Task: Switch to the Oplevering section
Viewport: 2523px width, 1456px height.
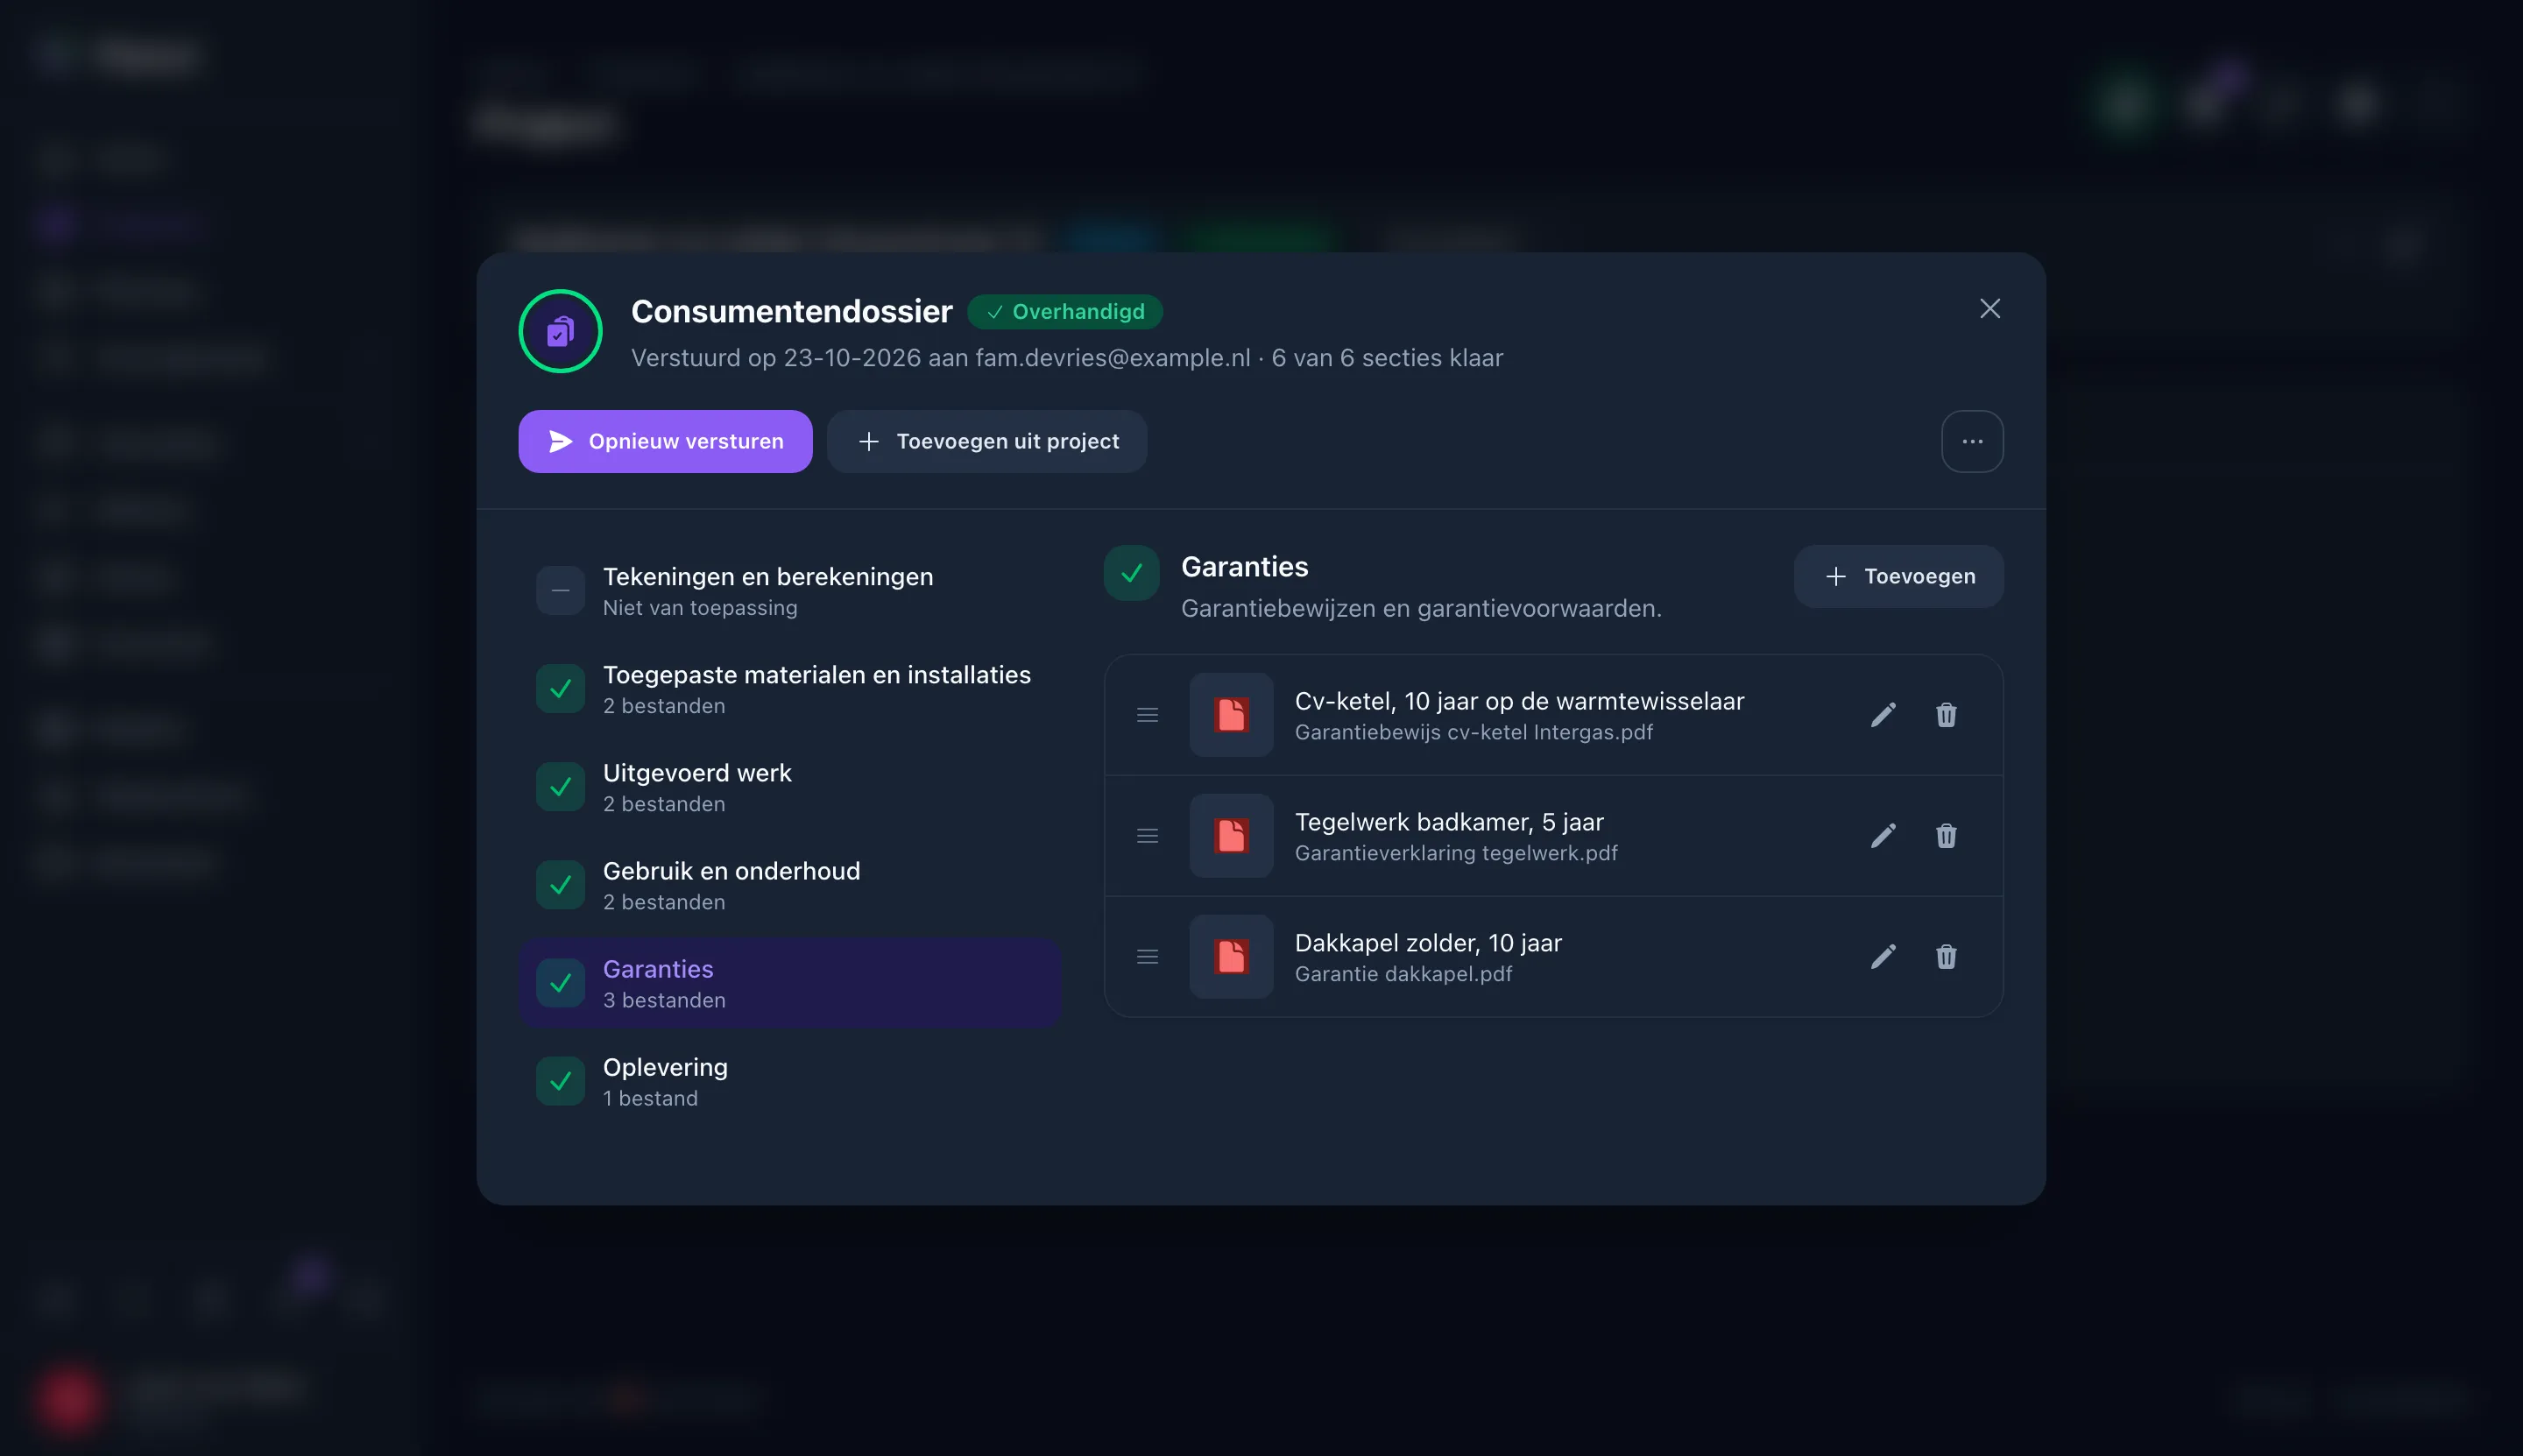Action: (789, 1081)
